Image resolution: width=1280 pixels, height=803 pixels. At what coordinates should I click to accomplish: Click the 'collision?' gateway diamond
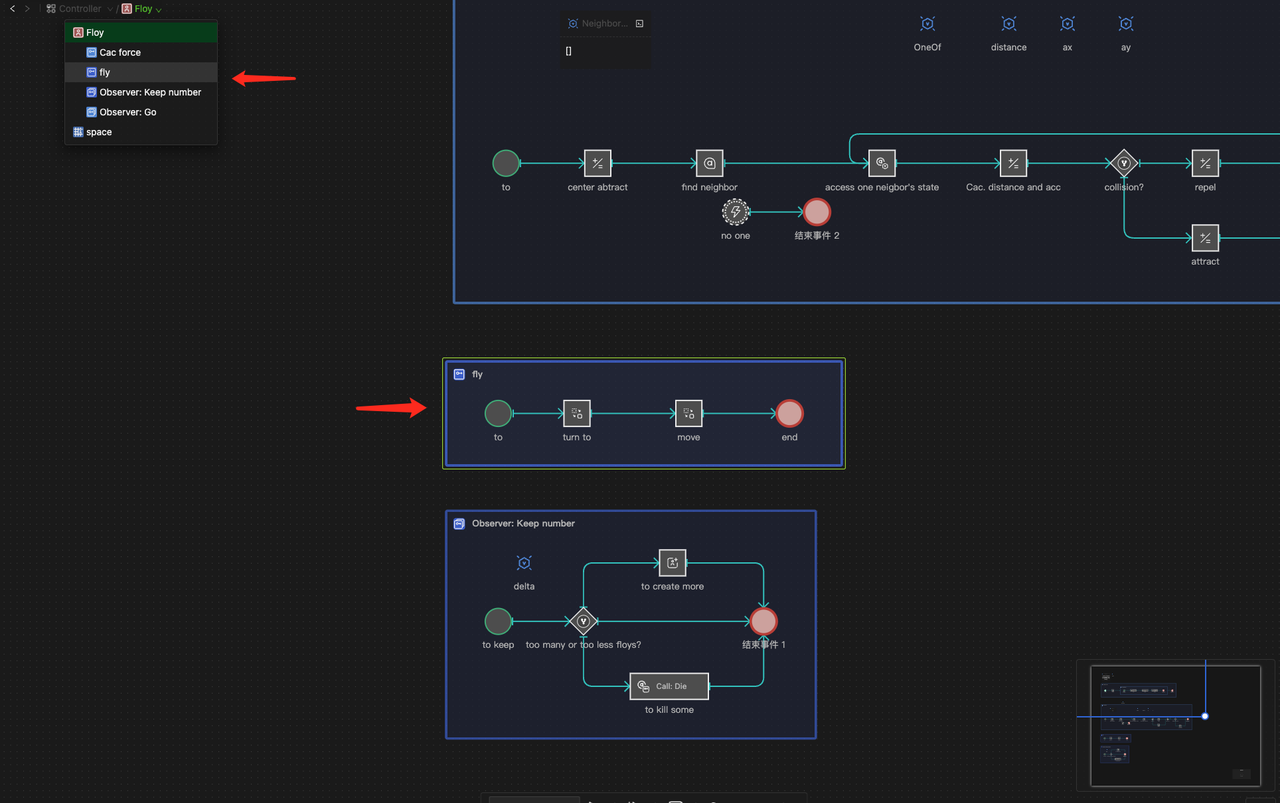point(1124,163)
